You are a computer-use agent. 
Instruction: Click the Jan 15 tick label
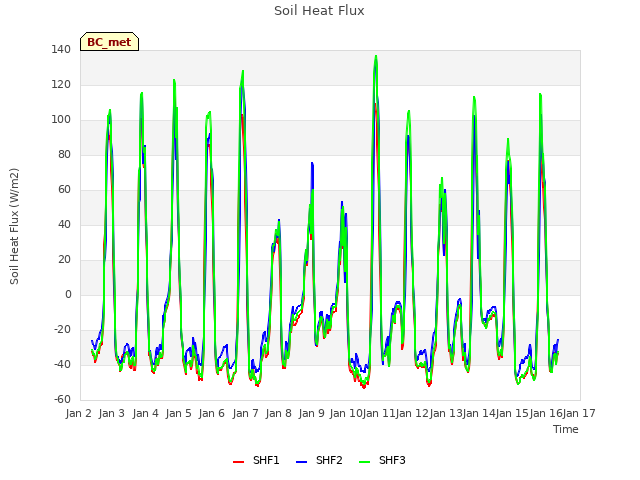[513, 413]
